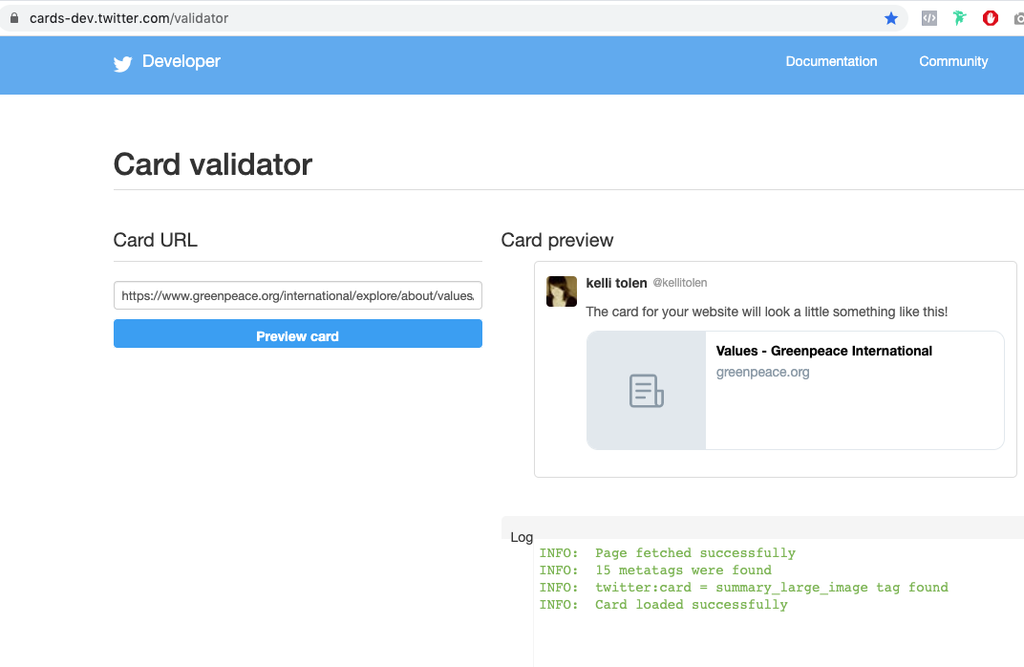
Task: Click the lock icon beside the URL
Action: (x=14, y=18)
